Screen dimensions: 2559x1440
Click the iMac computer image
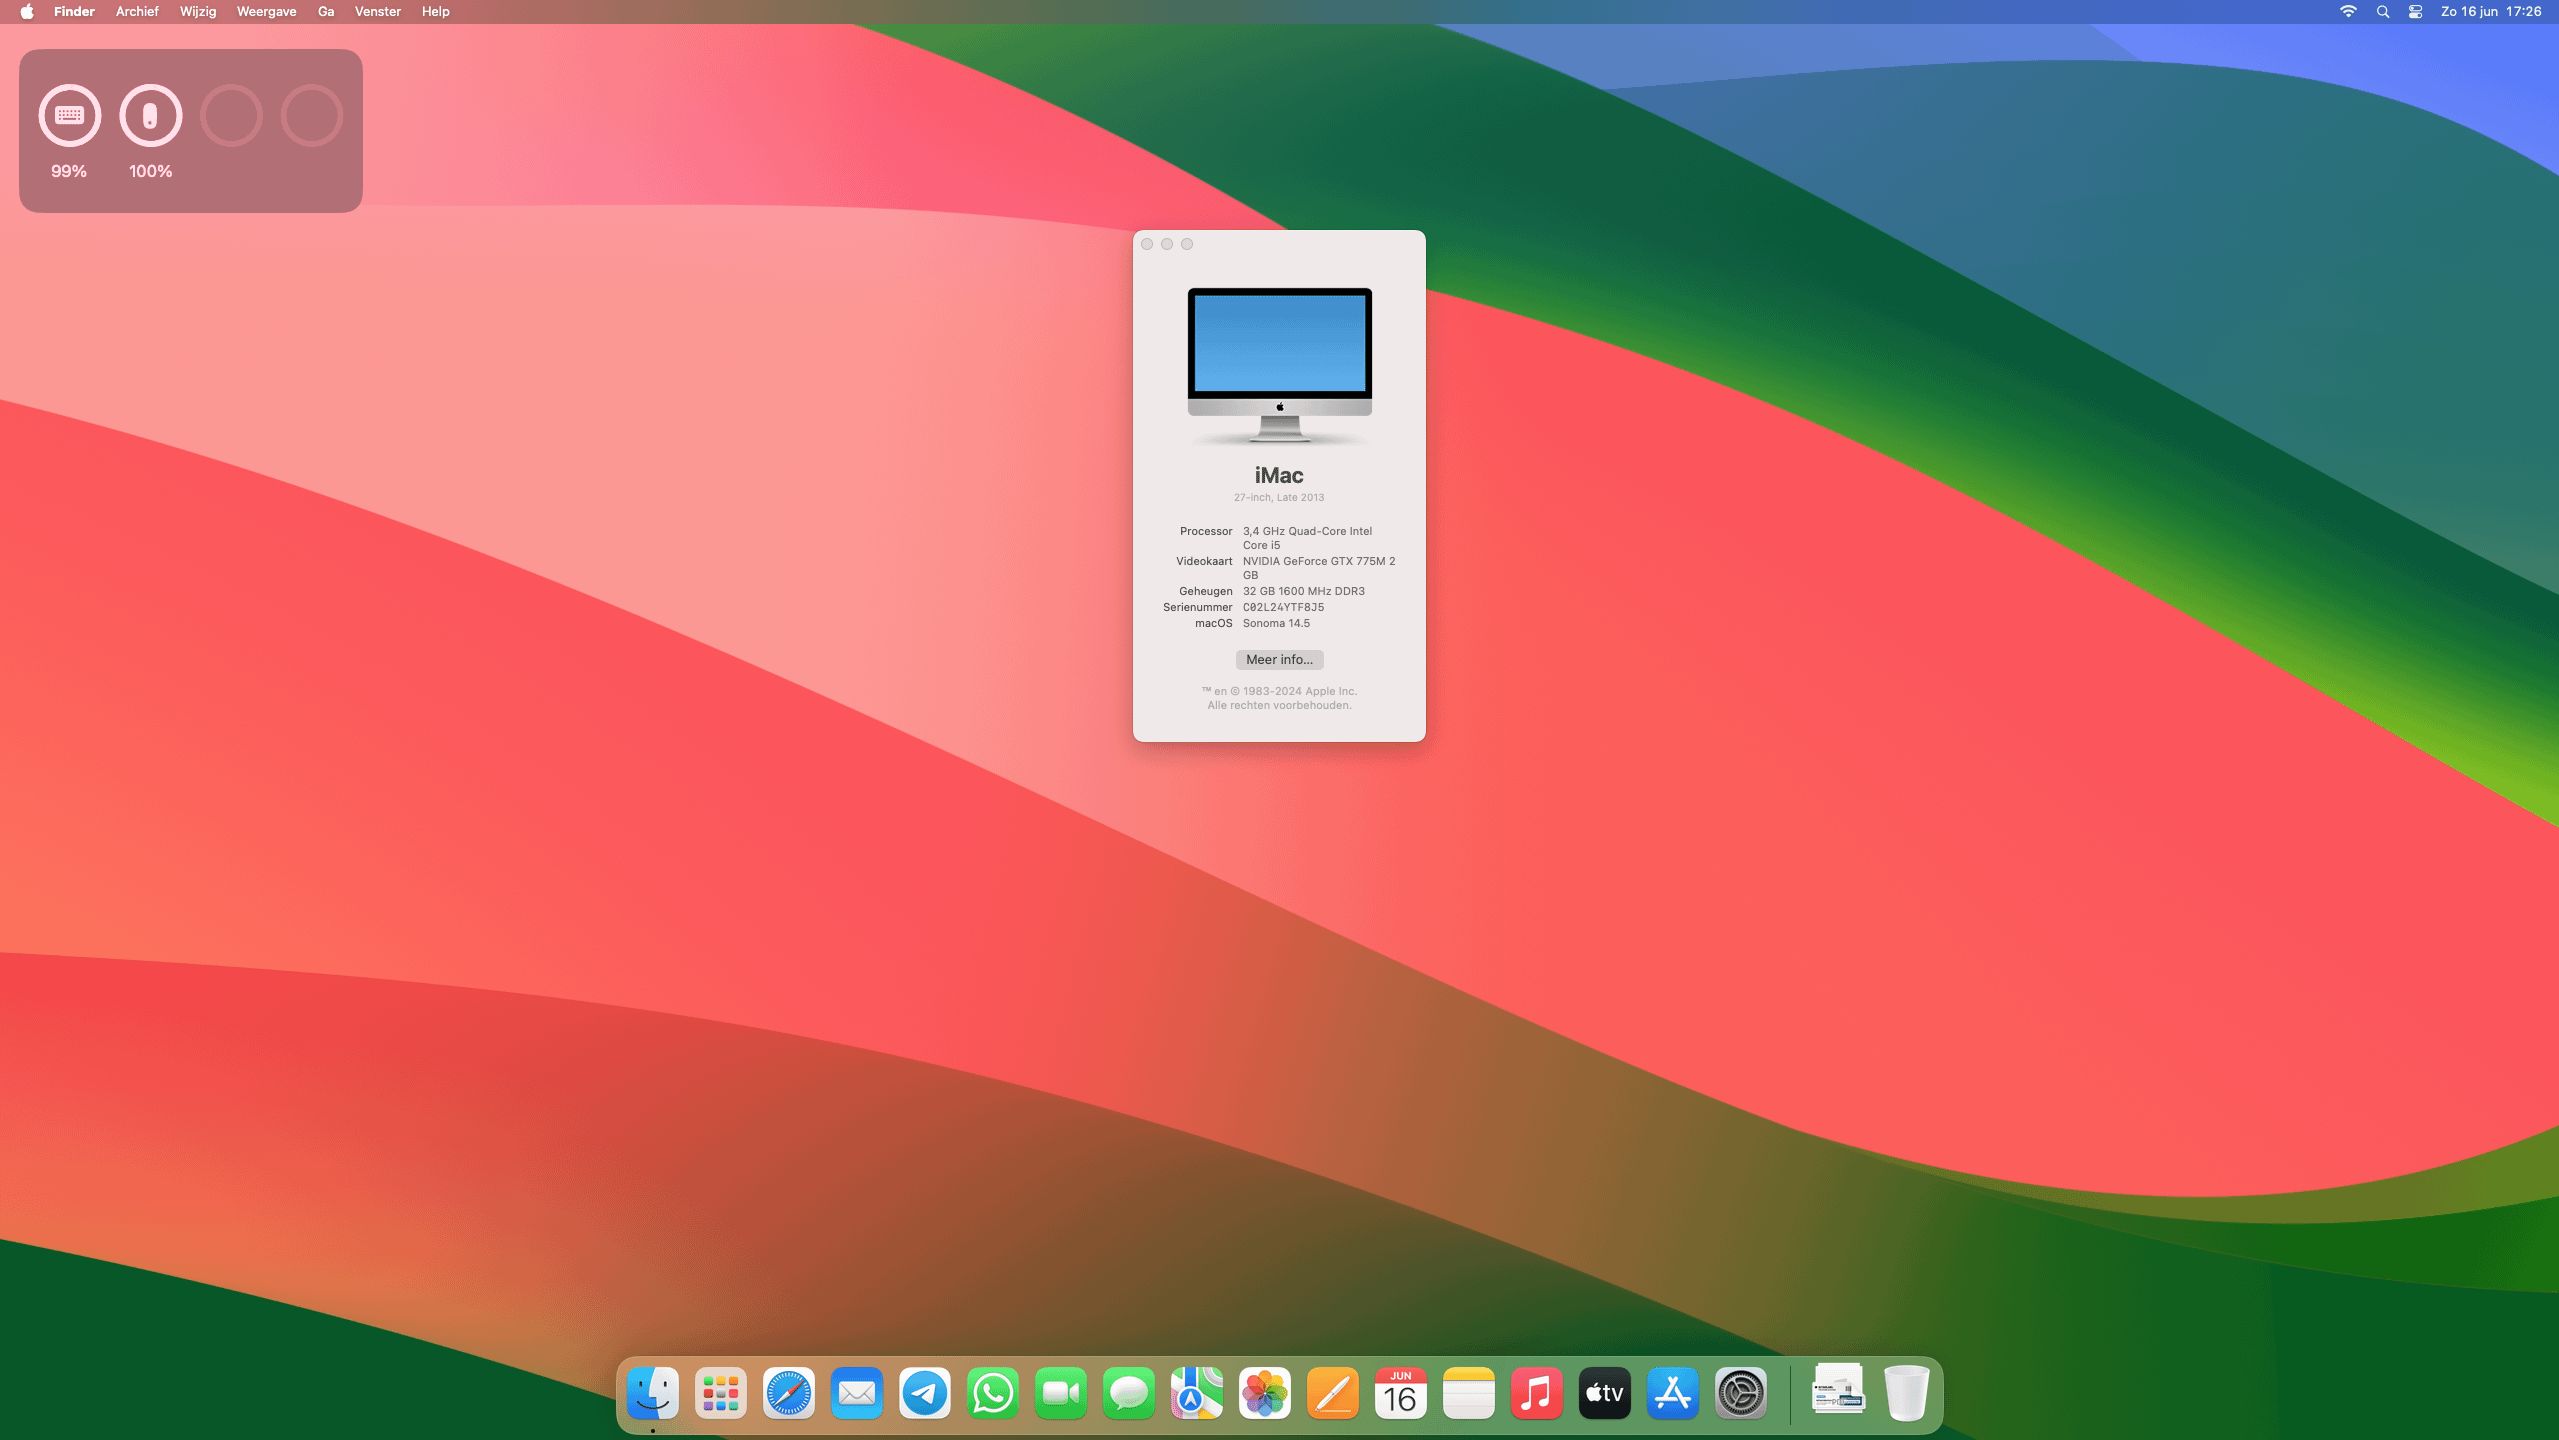(1279, 366)
